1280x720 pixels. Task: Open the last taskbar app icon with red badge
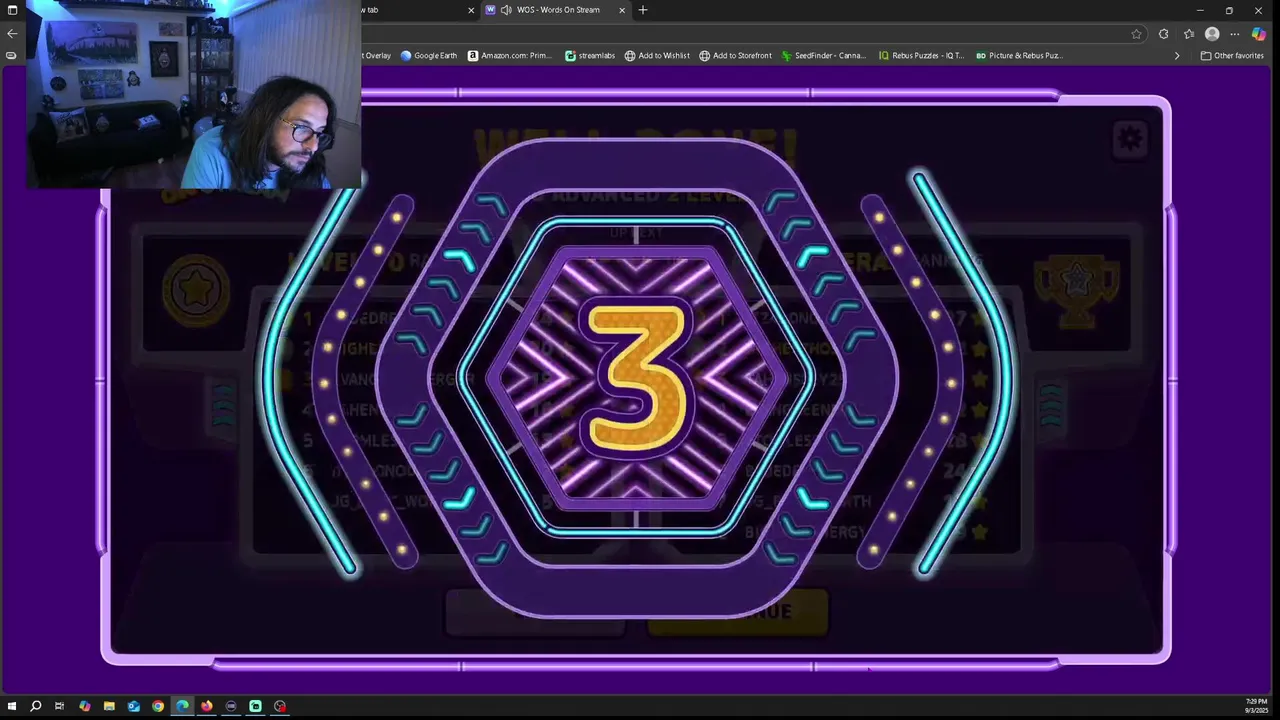tap(280, 706)
